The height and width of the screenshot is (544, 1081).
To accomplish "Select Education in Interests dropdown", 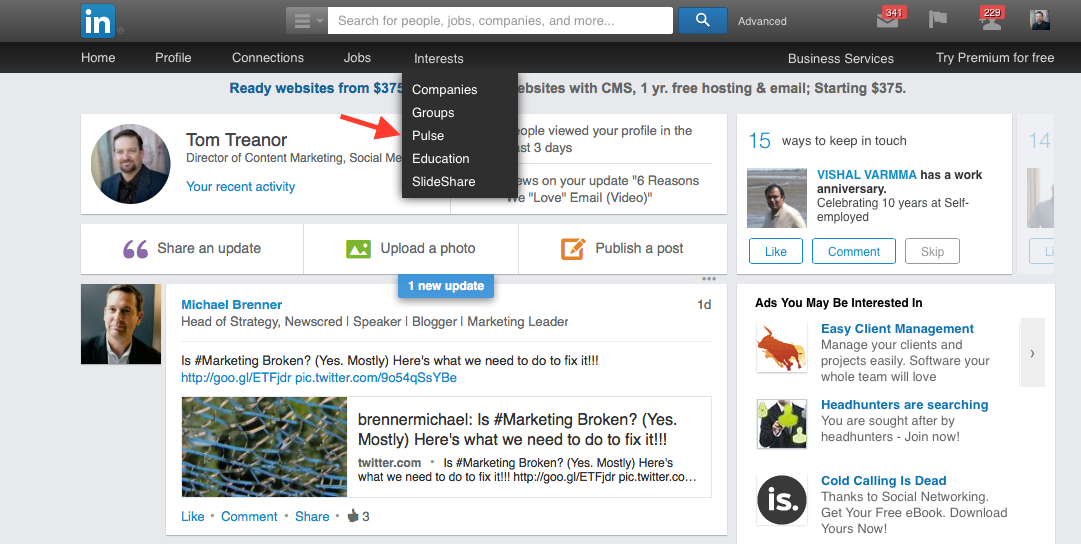I will [441, 159].
